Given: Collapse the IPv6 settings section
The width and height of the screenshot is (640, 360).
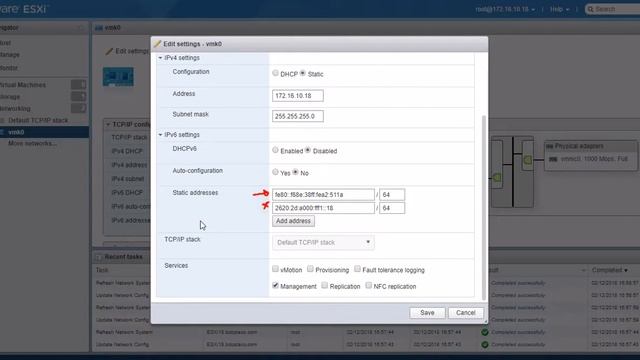Looking at the screenshot, I should click(x=160, y=135).
